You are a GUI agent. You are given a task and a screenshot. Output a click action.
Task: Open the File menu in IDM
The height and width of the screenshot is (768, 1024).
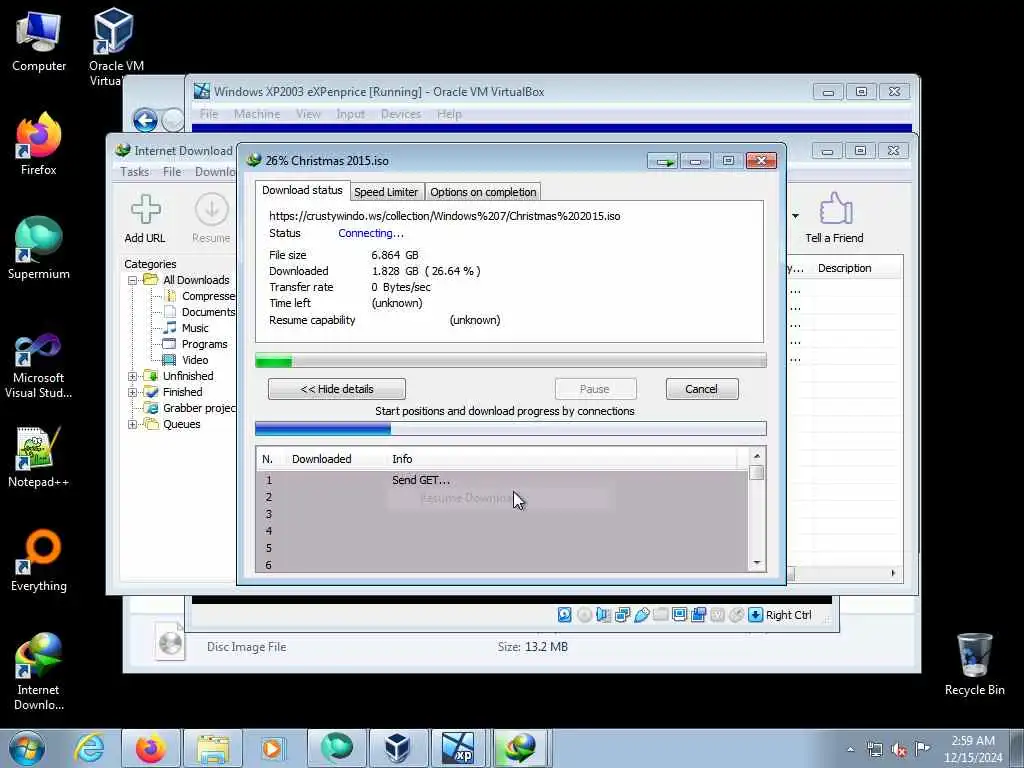pyautogui.click(x=172, y=172)
